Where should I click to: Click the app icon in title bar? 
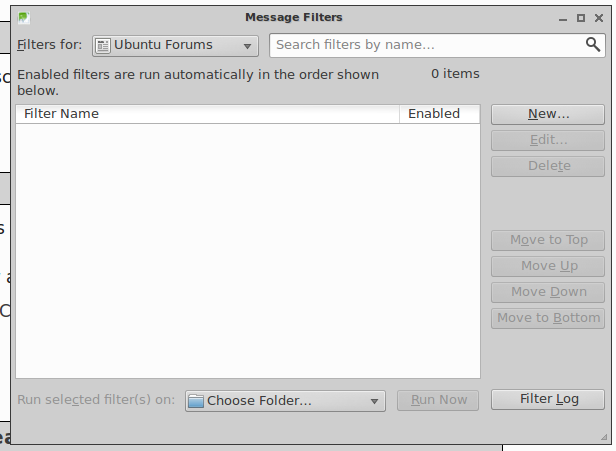[x=24, y=18]
